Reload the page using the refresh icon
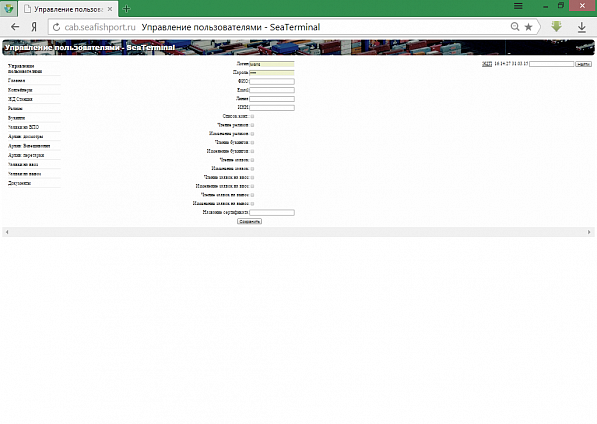This screenshot has width=597, height=424. click(56, 27)
